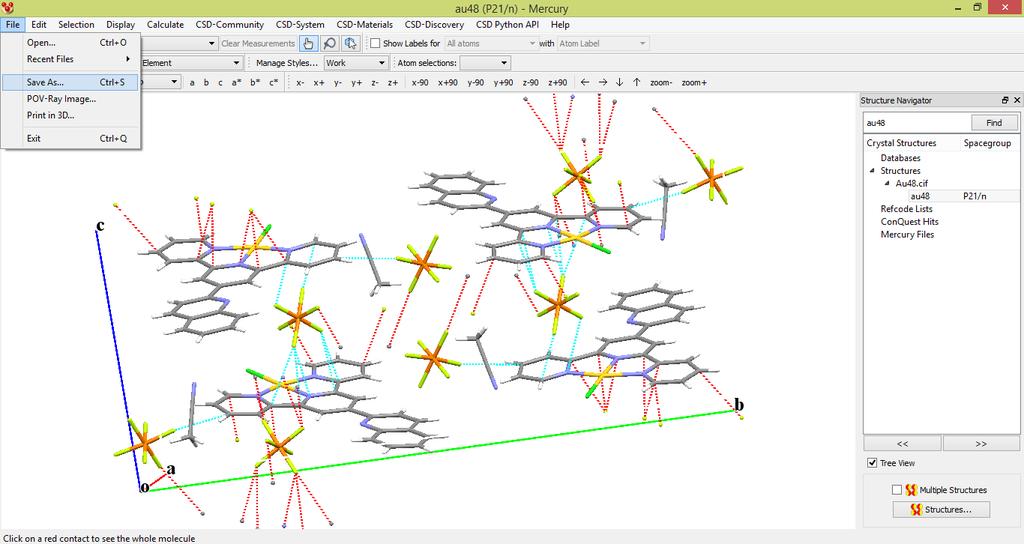The image size is (1024, 544).
Task: Click the structure search field containing au48
Action: tap(916, 122)
